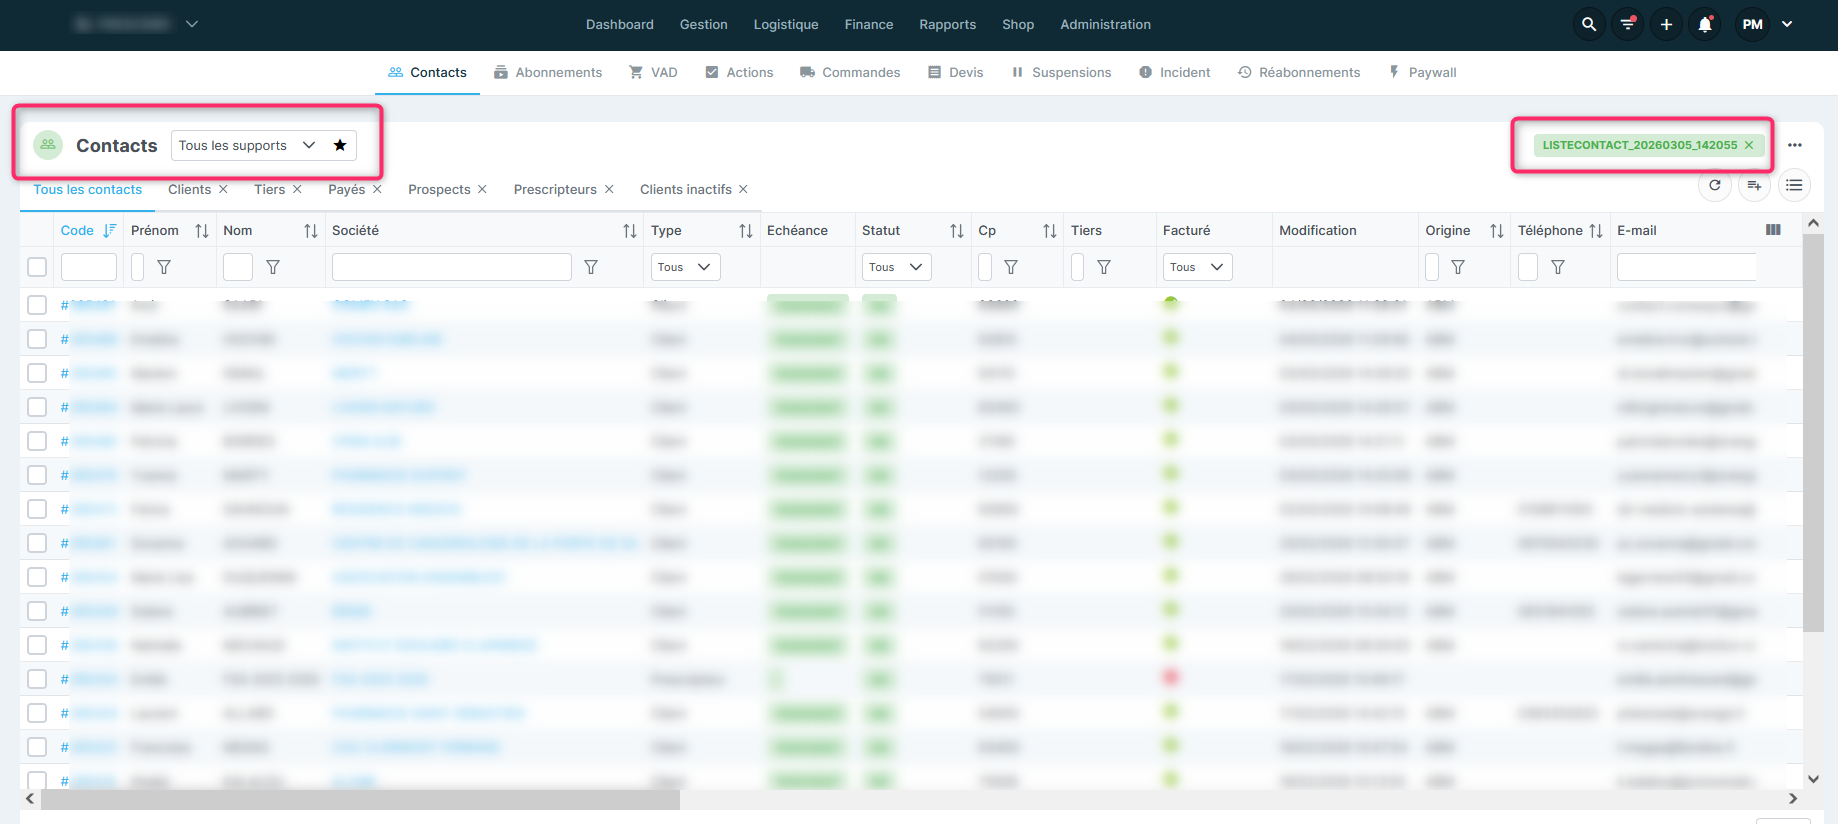
Task: Check the second contact row checkbox
Action: pos(37,339)
